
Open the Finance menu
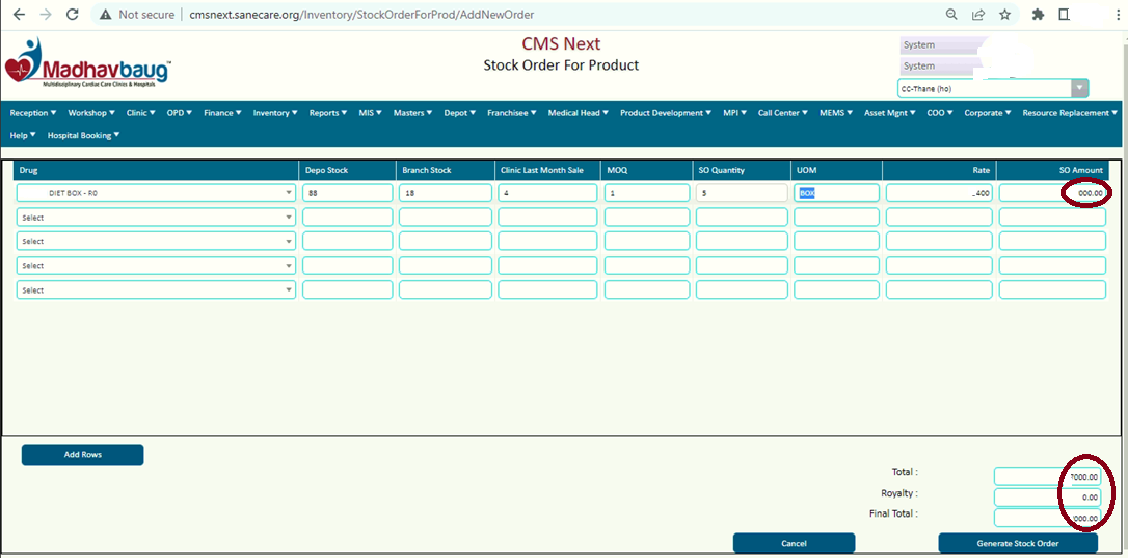(x=223, y=113)
